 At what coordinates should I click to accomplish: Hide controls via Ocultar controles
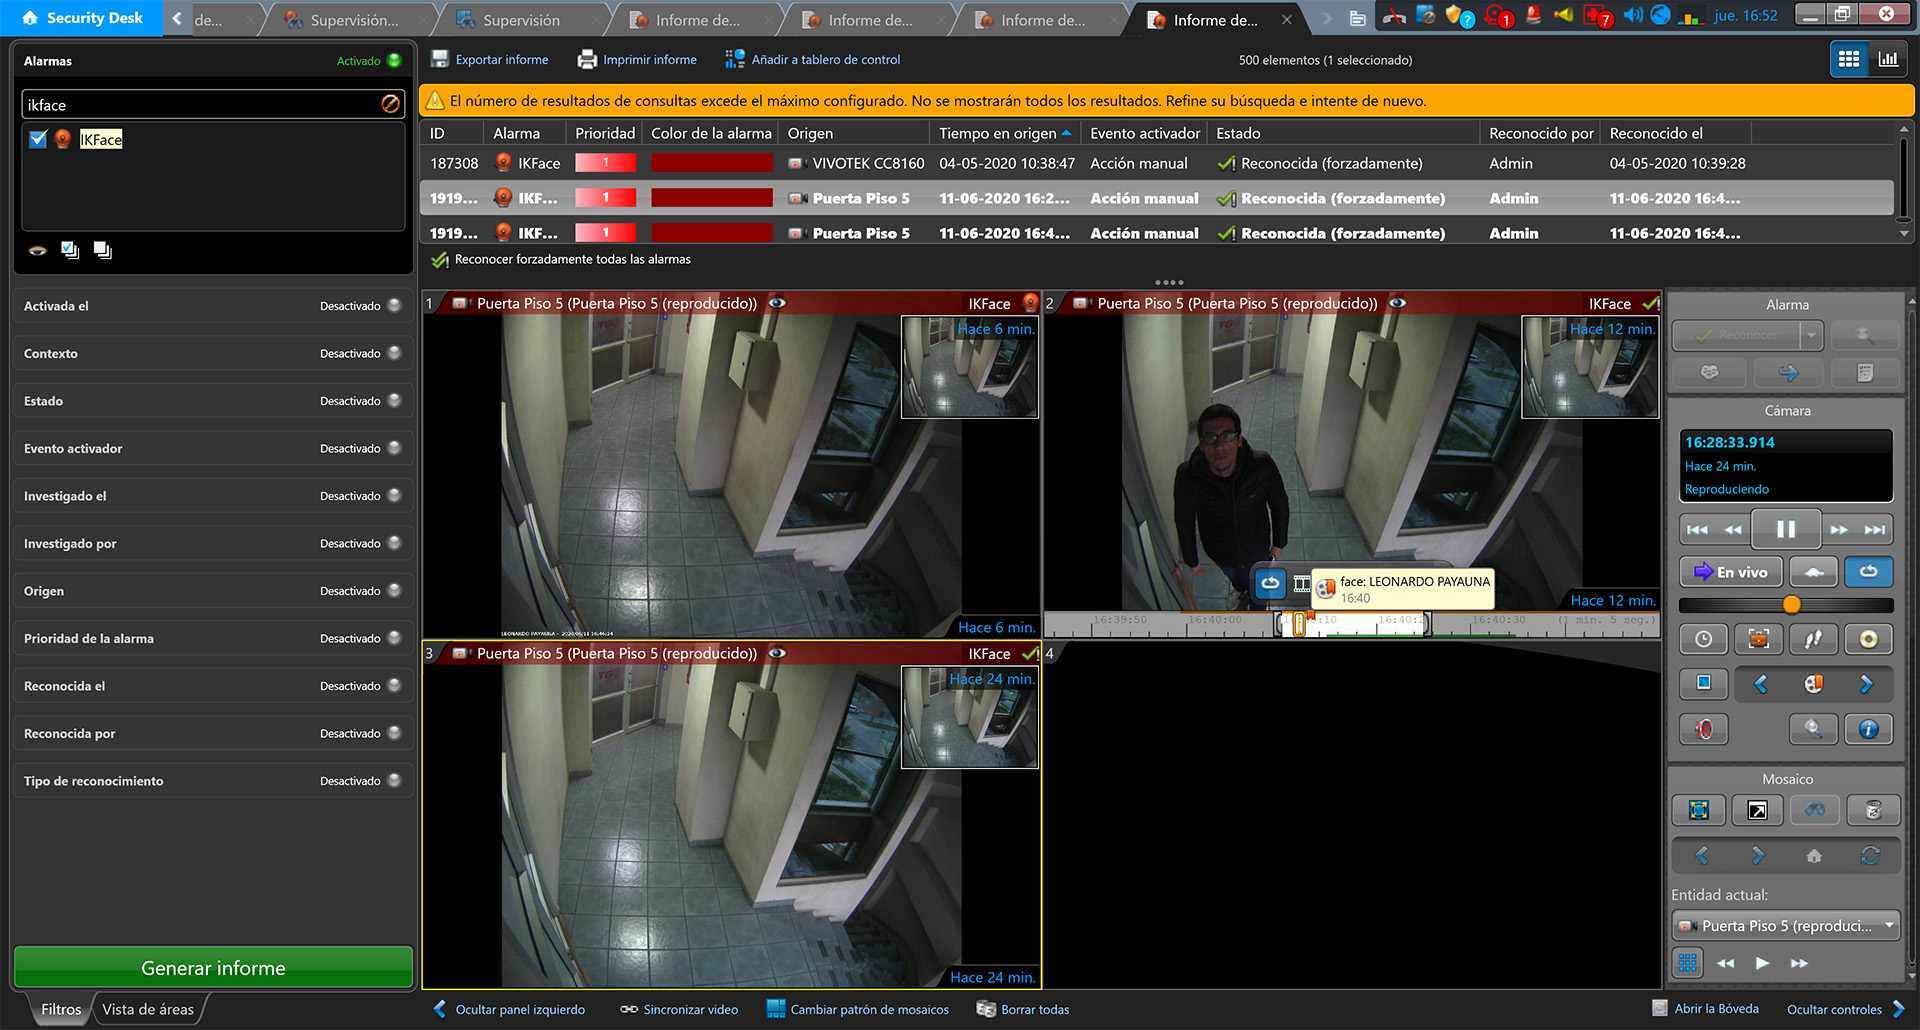coord(1846,1009)
